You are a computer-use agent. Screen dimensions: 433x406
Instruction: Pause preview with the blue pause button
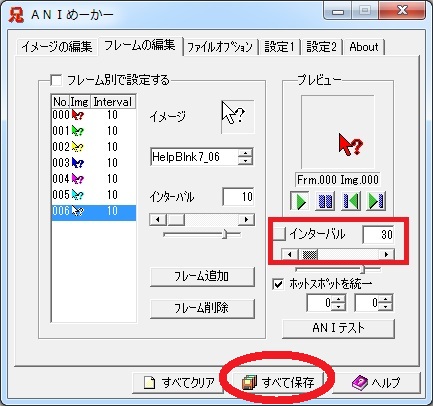(x=325, y=201)
